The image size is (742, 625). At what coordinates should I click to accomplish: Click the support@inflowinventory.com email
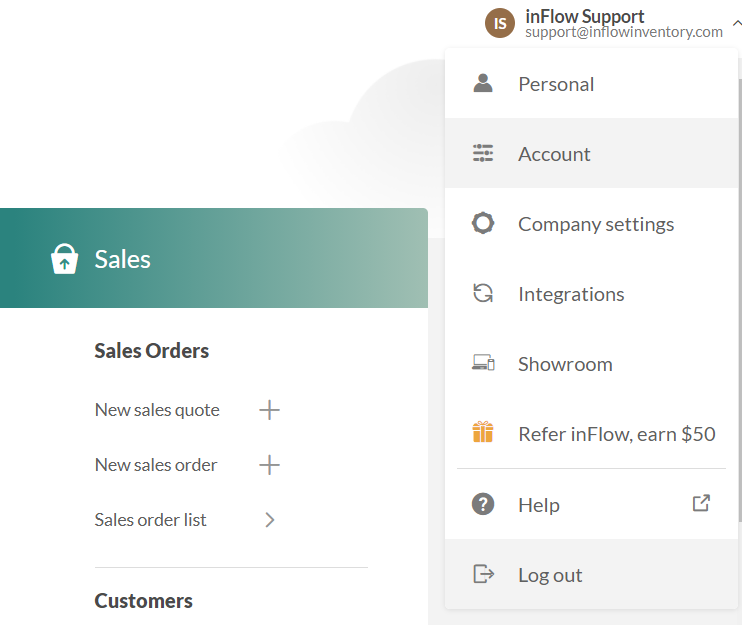click(624, 32)
